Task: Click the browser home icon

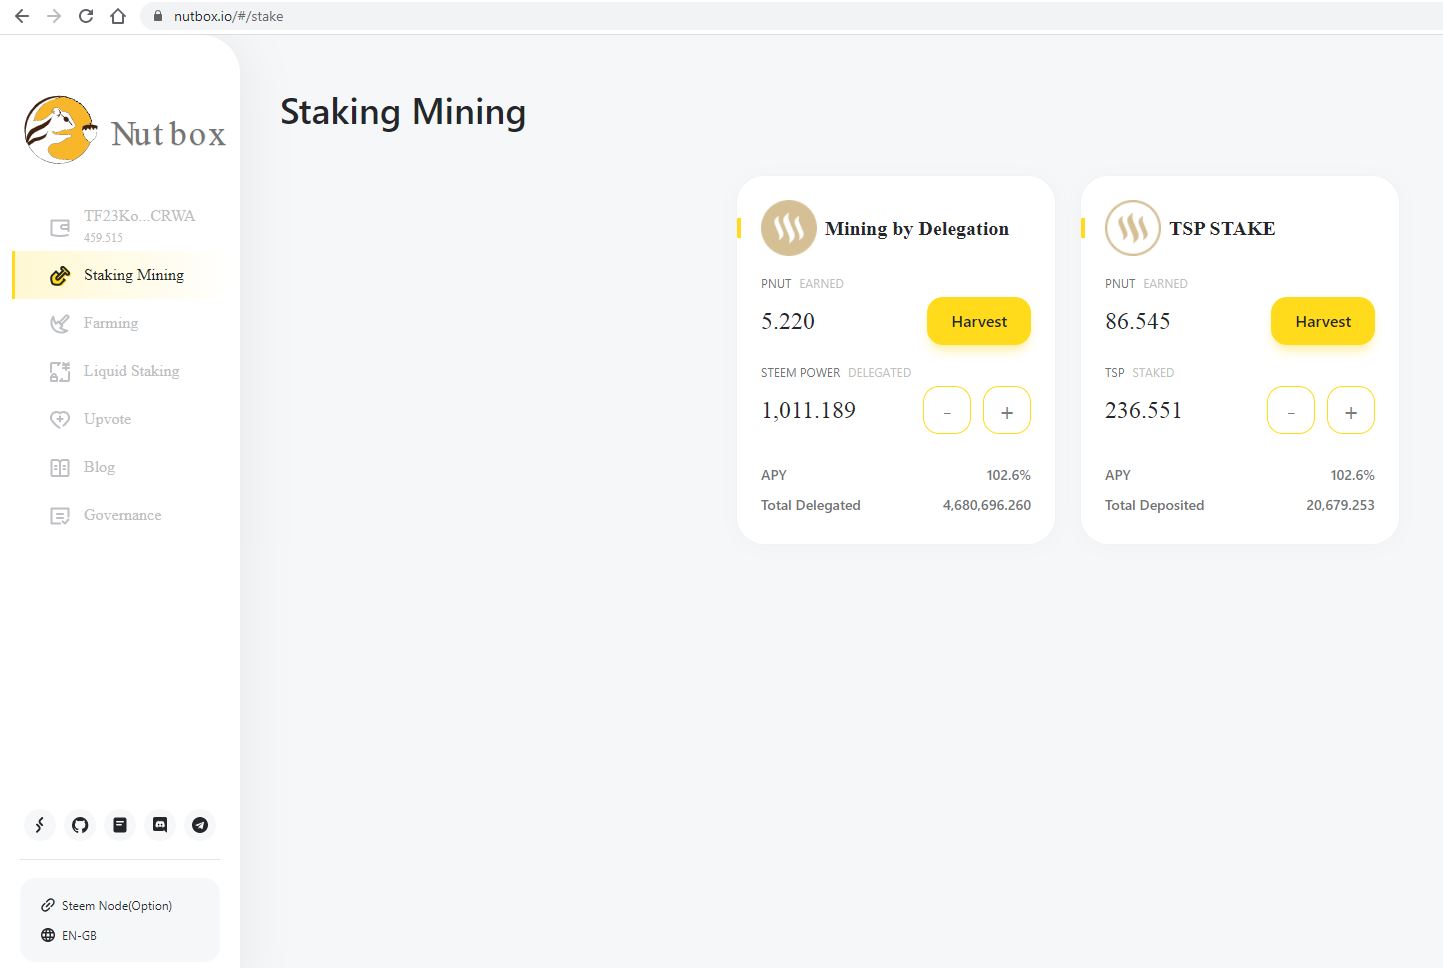Action: coord(118,16)
